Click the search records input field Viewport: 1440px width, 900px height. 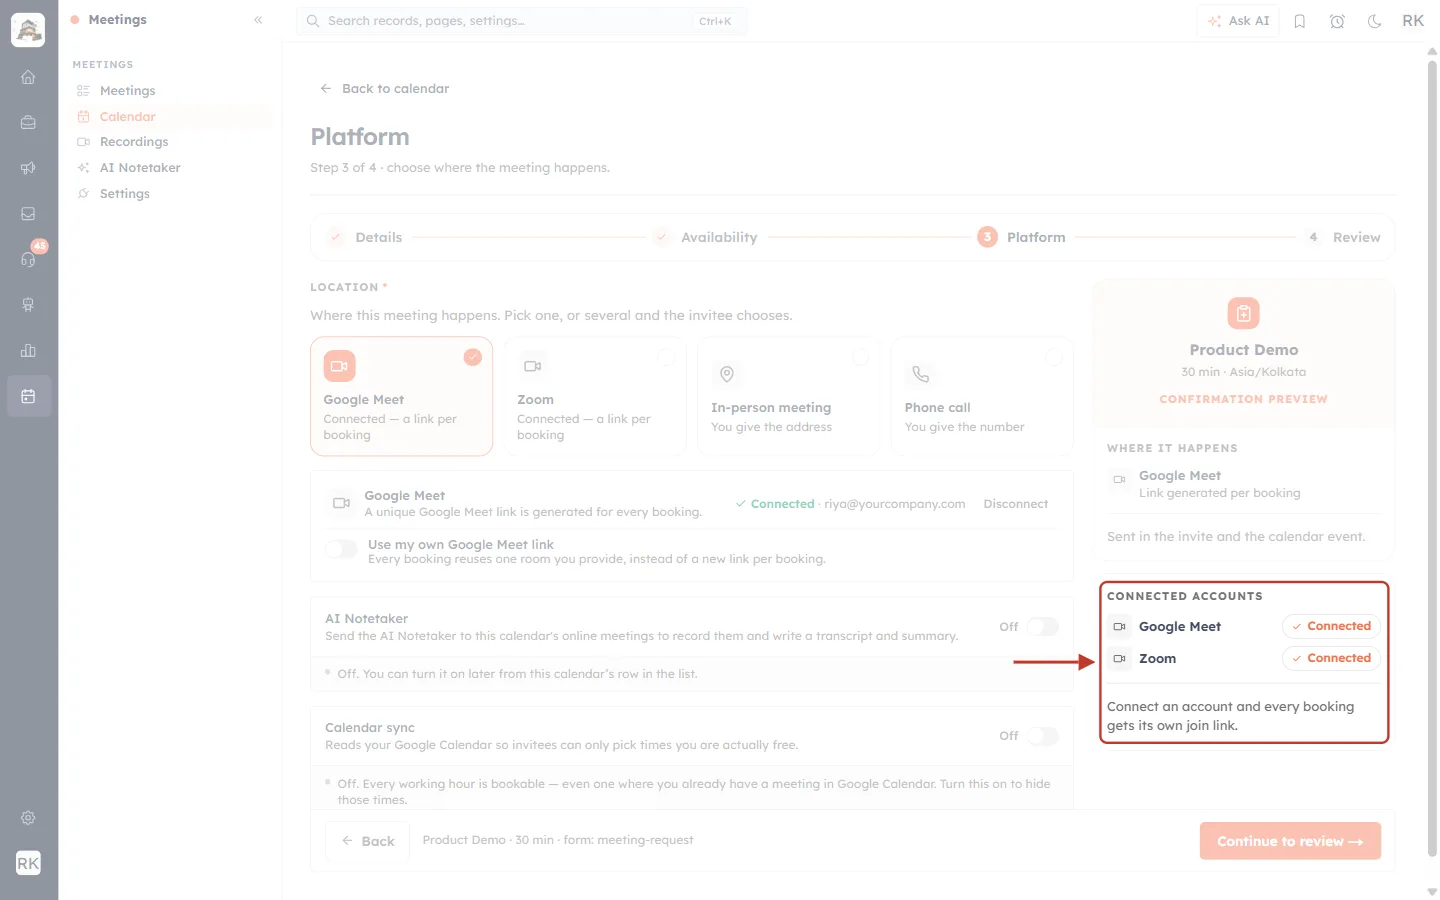[522, 21]
